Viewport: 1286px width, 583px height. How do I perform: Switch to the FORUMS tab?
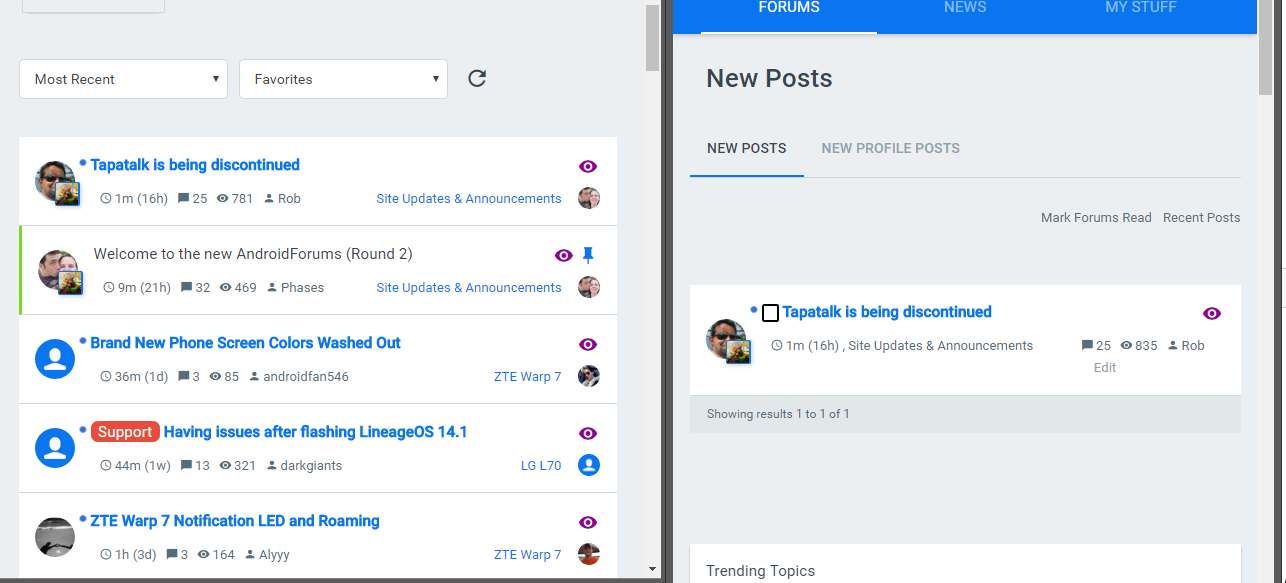pos(789,8)
